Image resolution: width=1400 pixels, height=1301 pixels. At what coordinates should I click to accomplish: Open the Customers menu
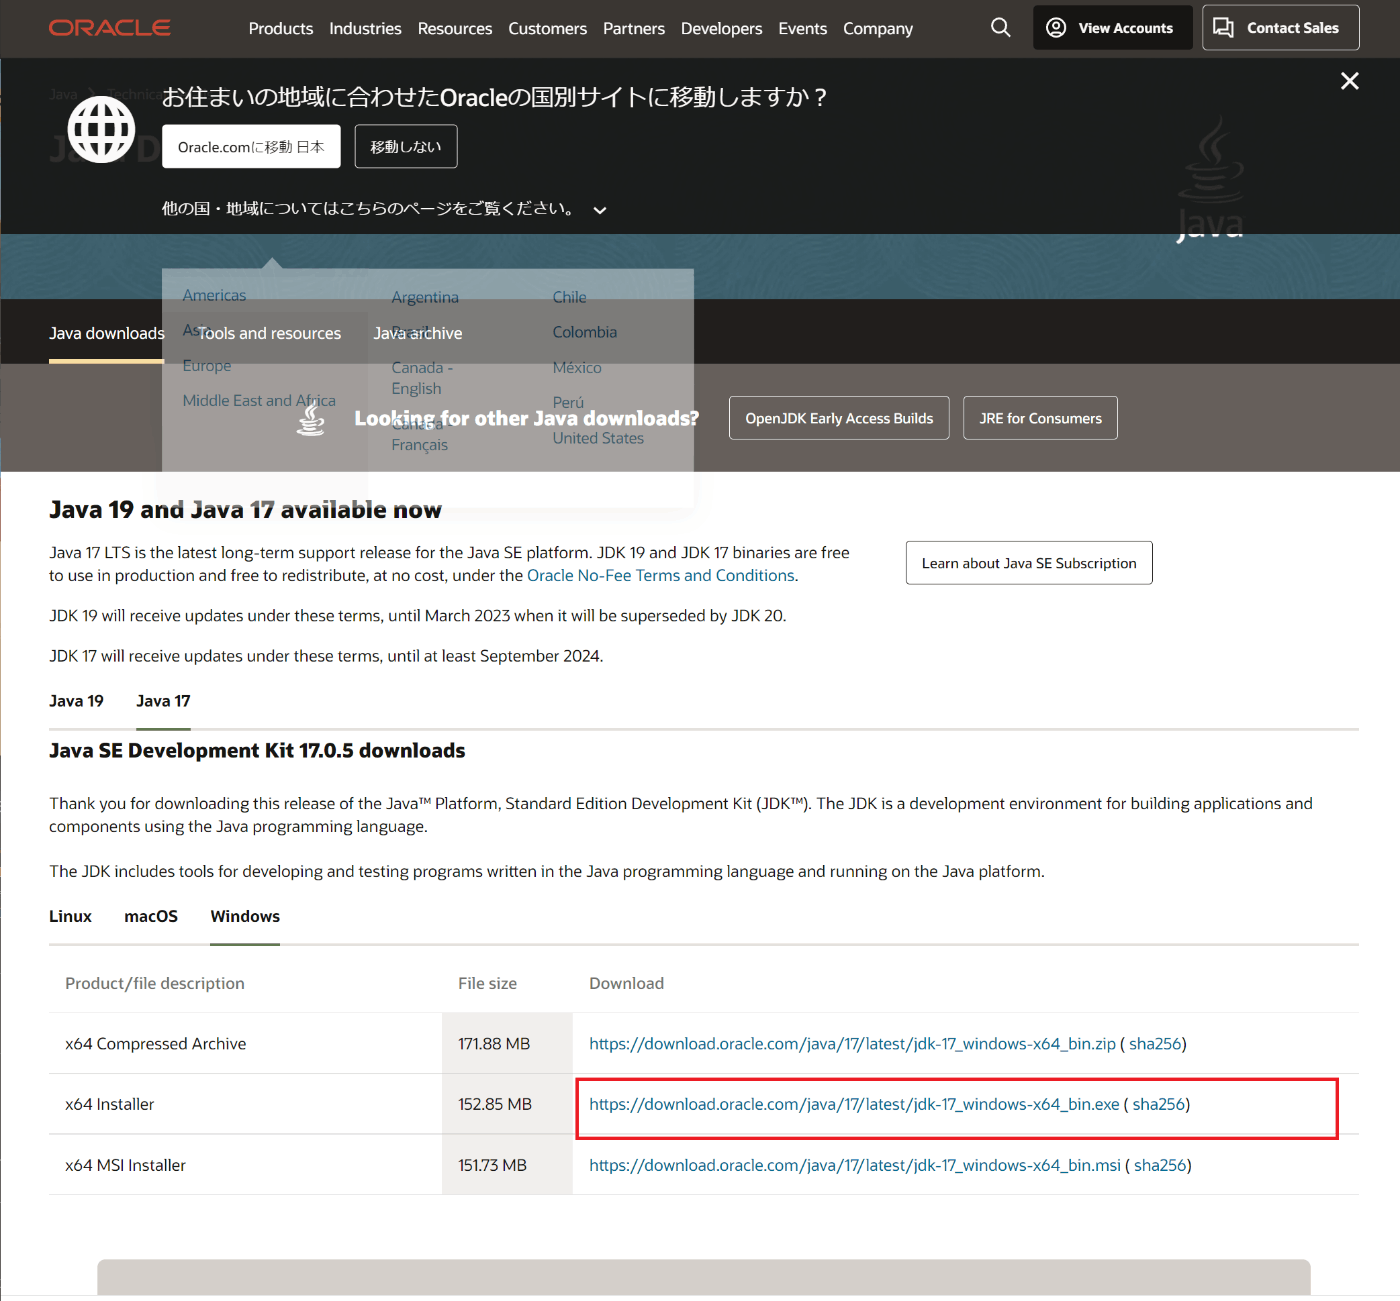tap(547, 29)
